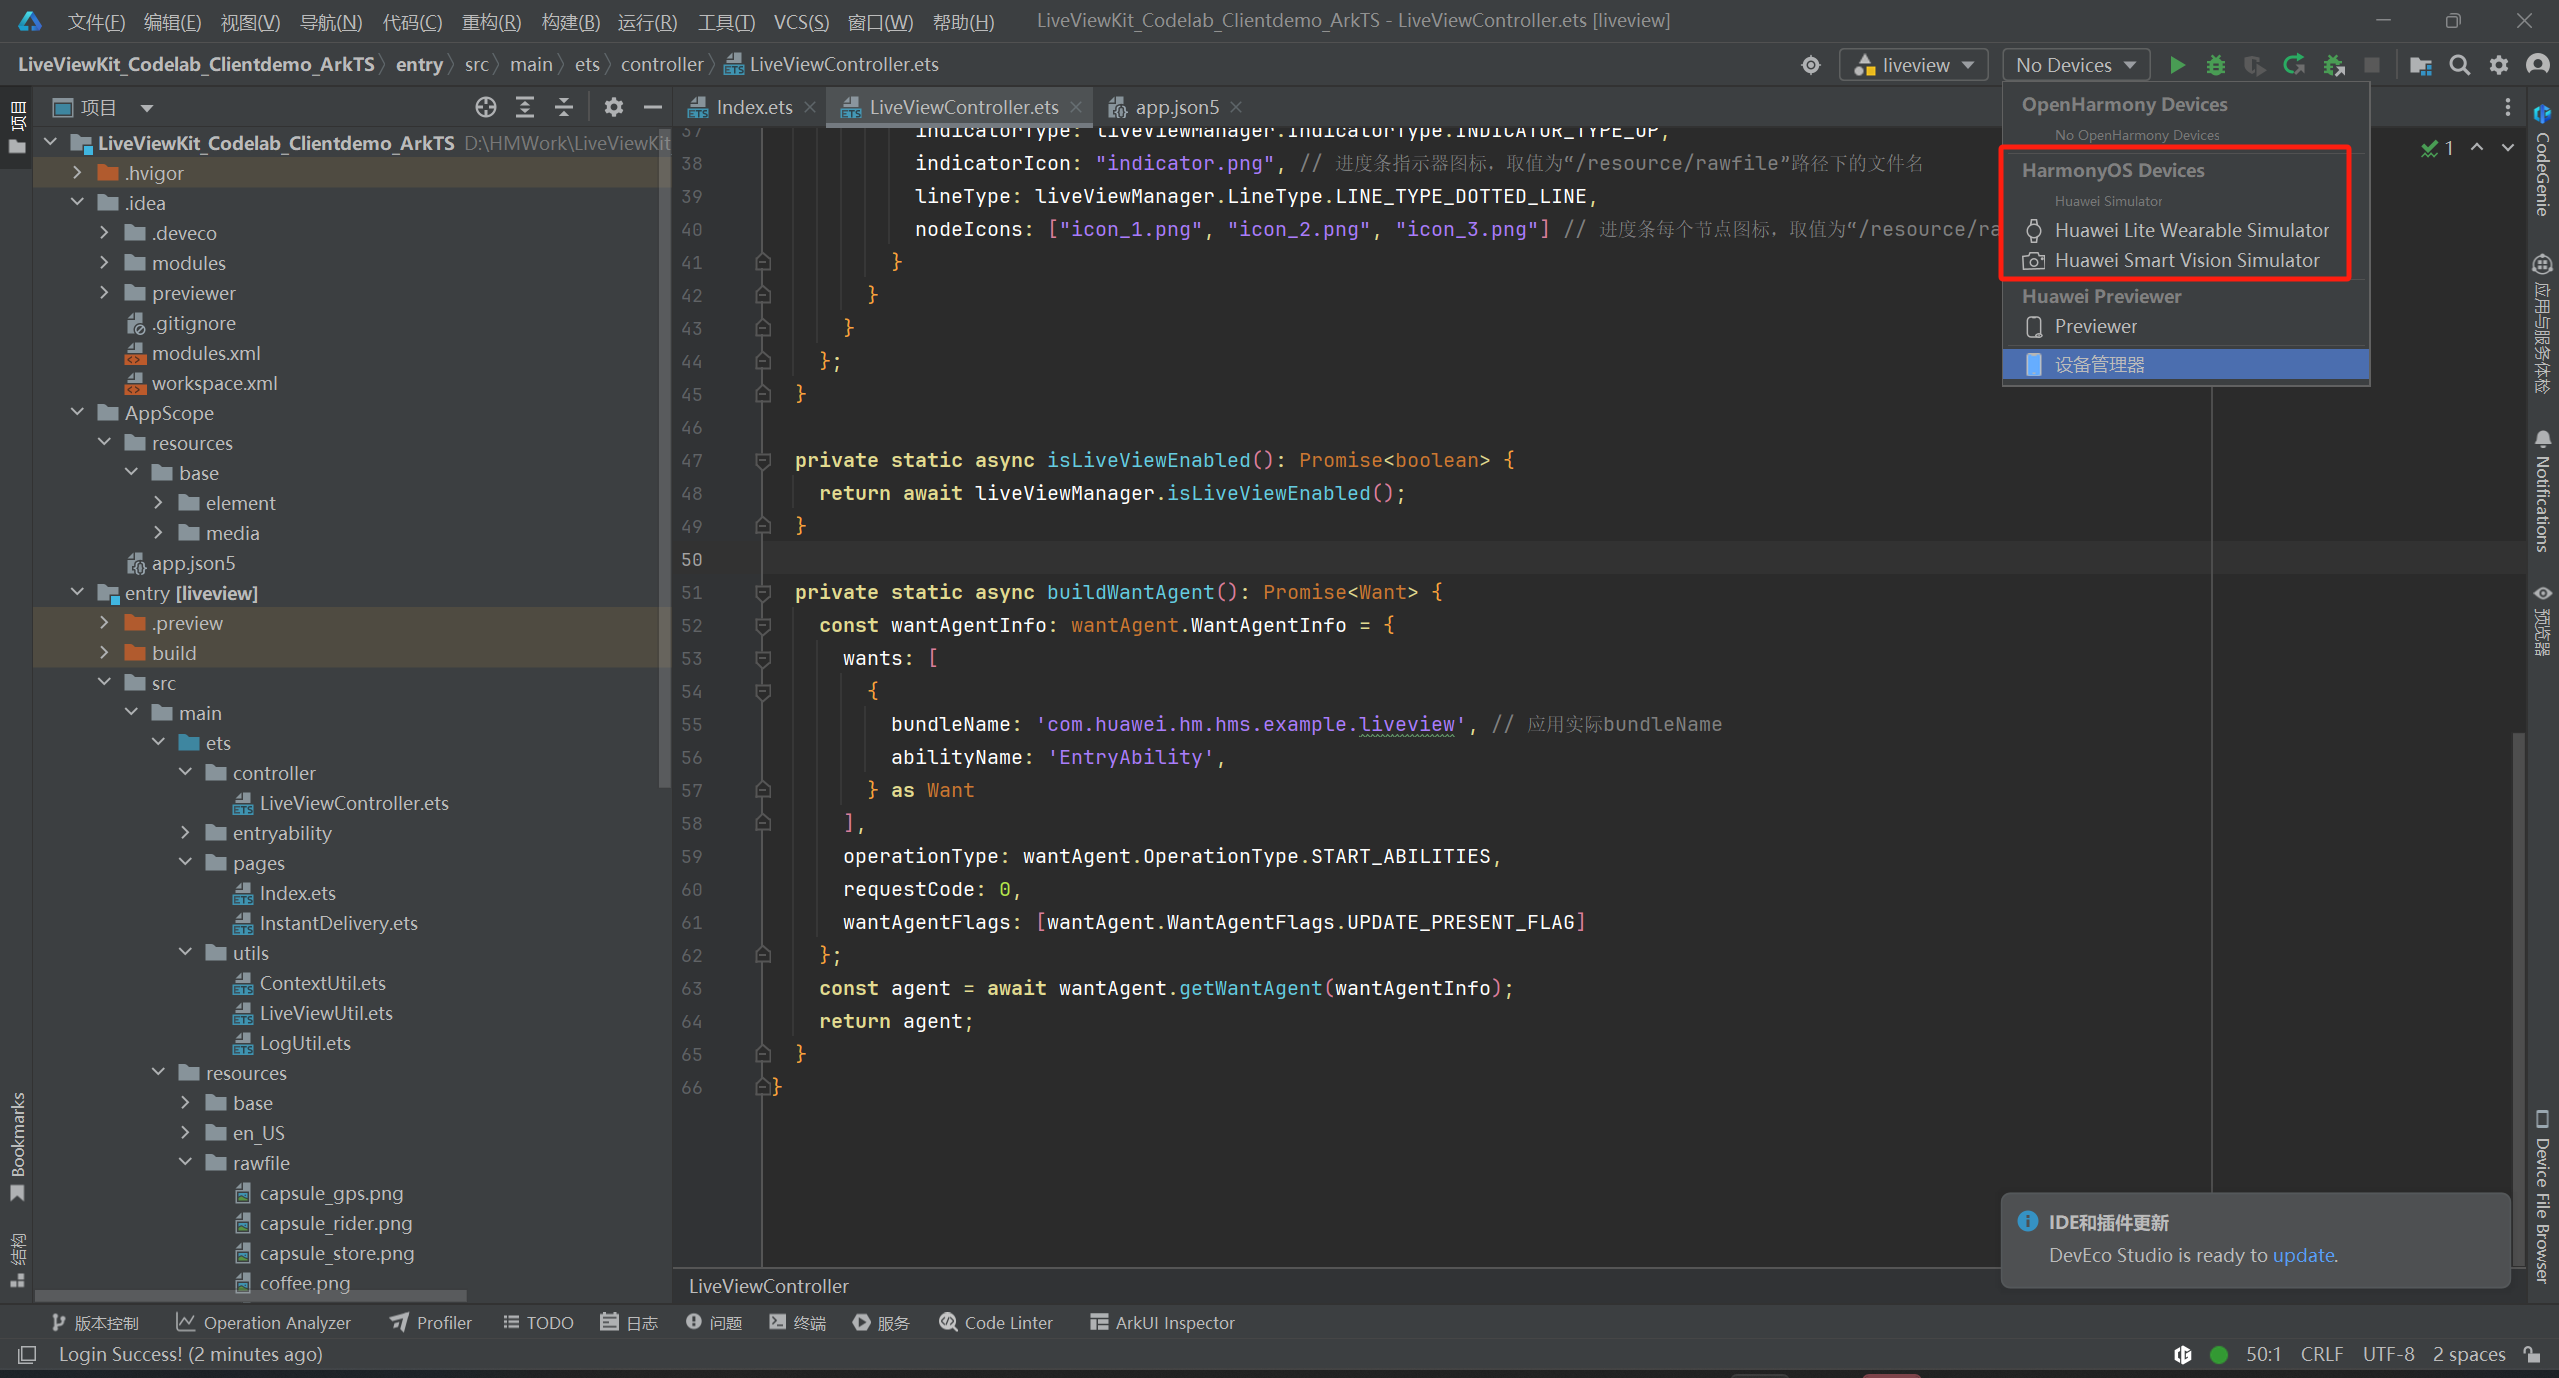Toggle tool window bars icon in status bar
The width and height of the screenshot is (2559, 1378).
27,1354
